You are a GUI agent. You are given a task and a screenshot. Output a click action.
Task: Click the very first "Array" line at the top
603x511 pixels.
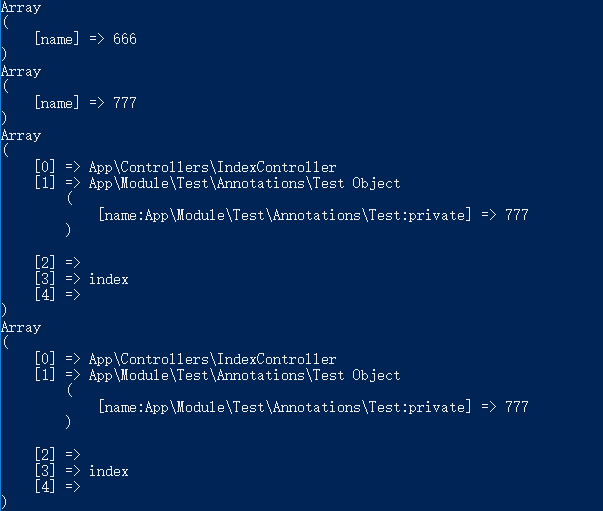pos(21,7)
